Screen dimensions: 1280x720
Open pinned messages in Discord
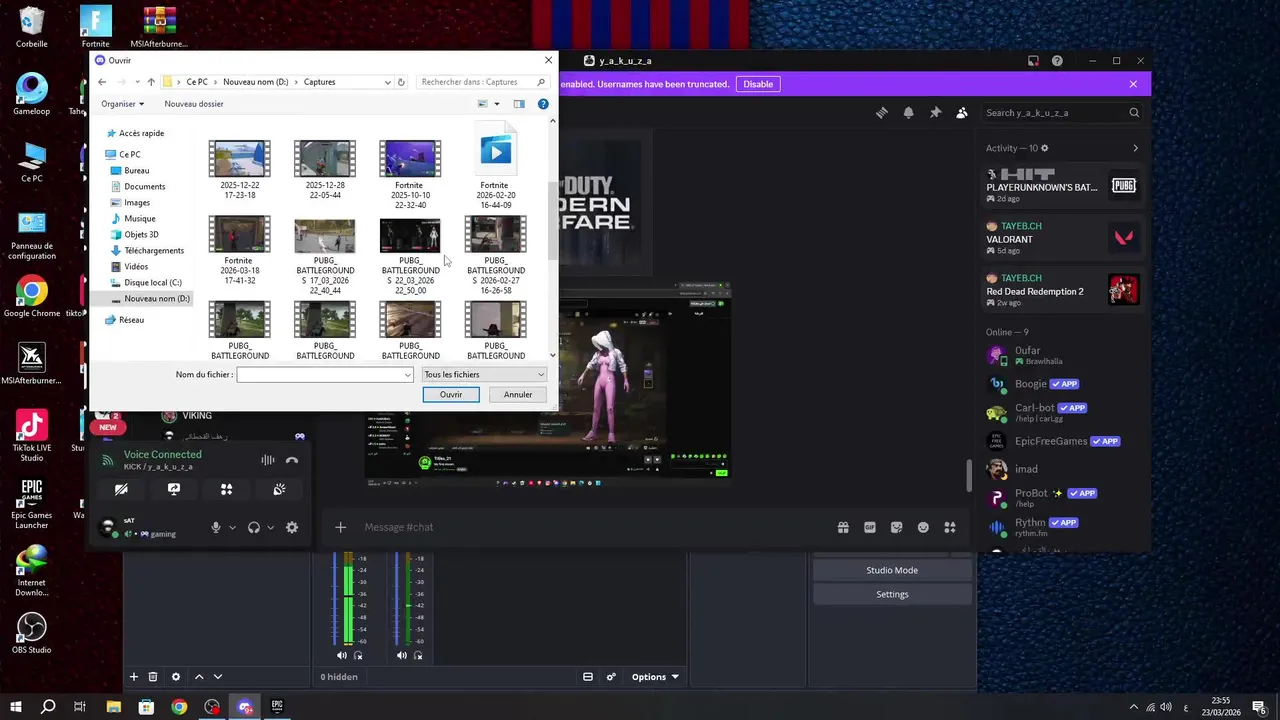point(935,113)
